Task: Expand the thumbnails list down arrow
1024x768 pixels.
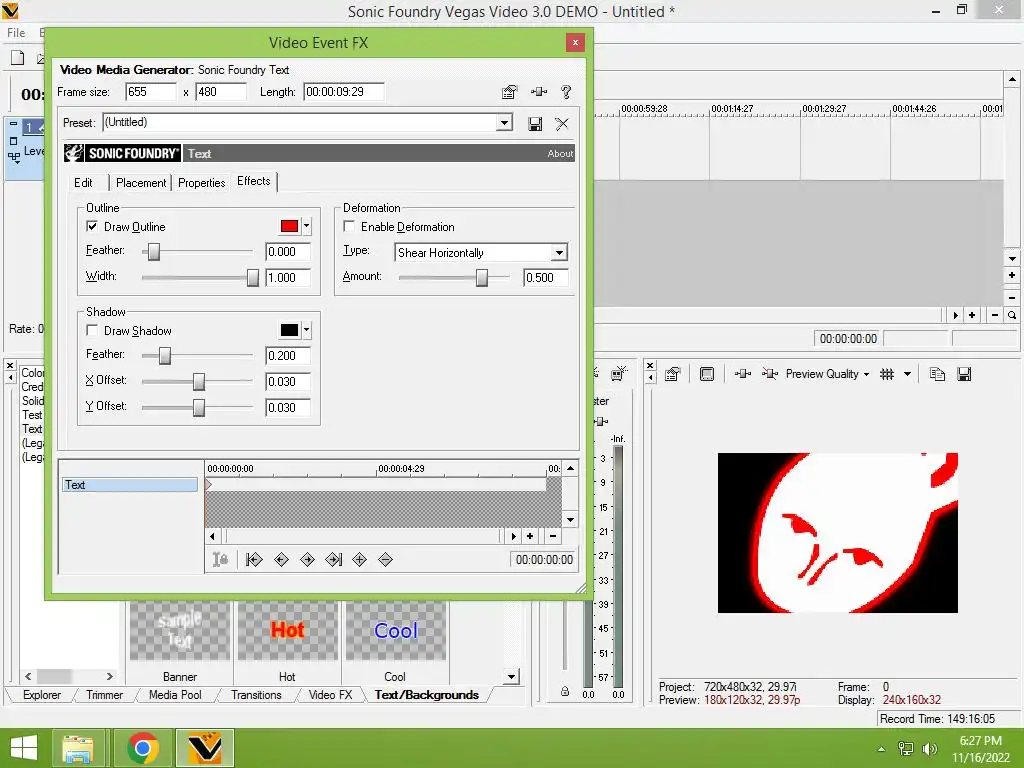Action: point(511,677)
